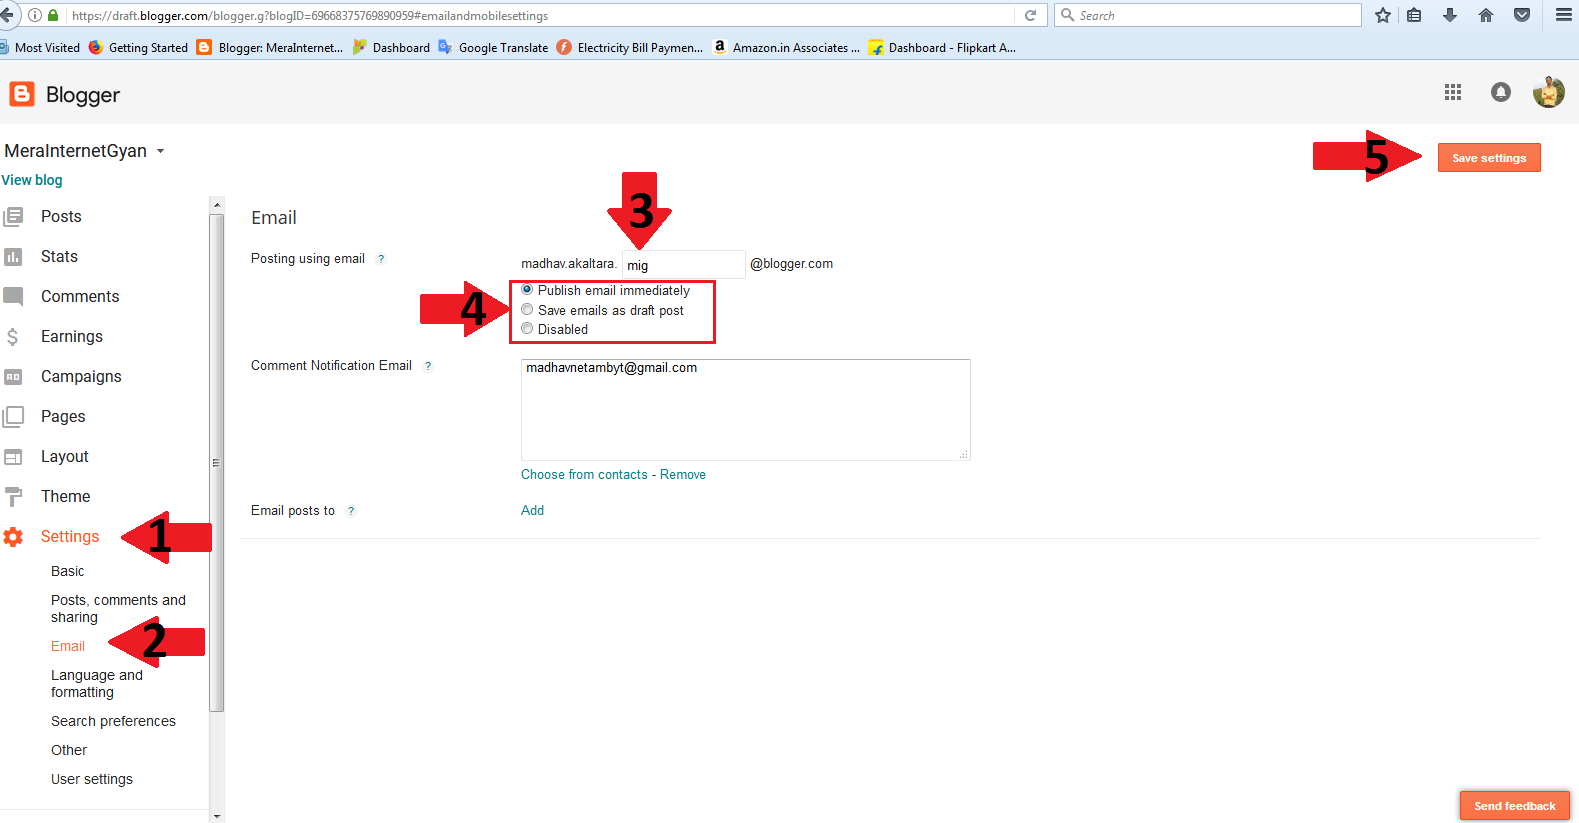This screenshot has width=1579, height=823.
Task: Open Campaigns section in sidebar
Action: (81, 376)
